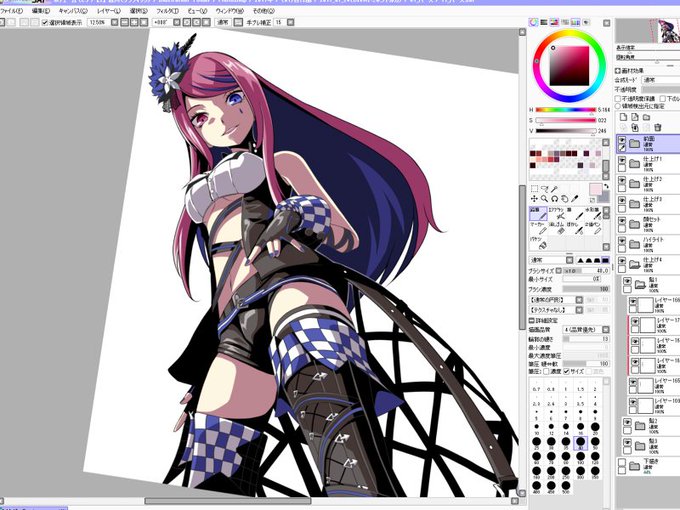Toggle the selection edge display (選択領域表示) checkbox
Image resolution: width=680 pixels, height=510 pixels.
tap(45, 23)
